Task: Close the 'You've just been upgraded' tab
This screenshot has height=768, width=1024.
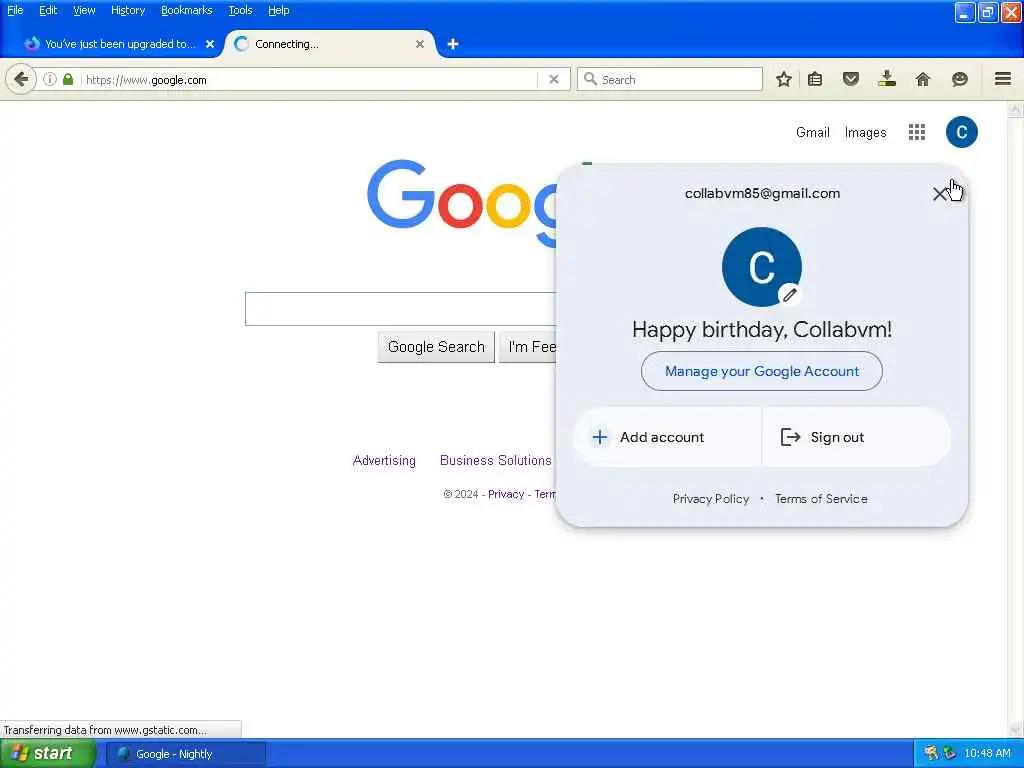Action: click(210, 44)
